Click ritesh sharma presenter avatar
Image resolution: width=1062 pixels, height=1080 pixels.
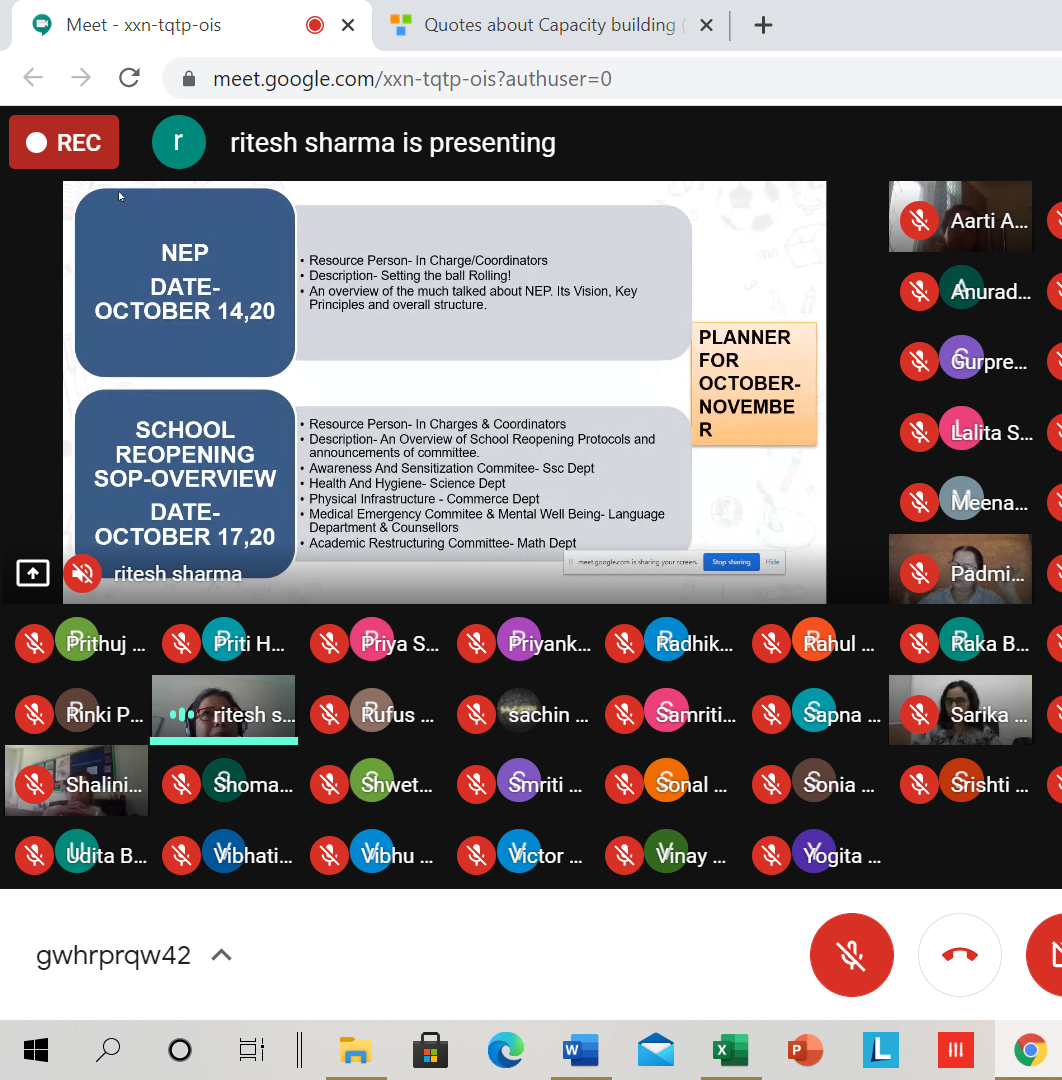tap(178, 143)
